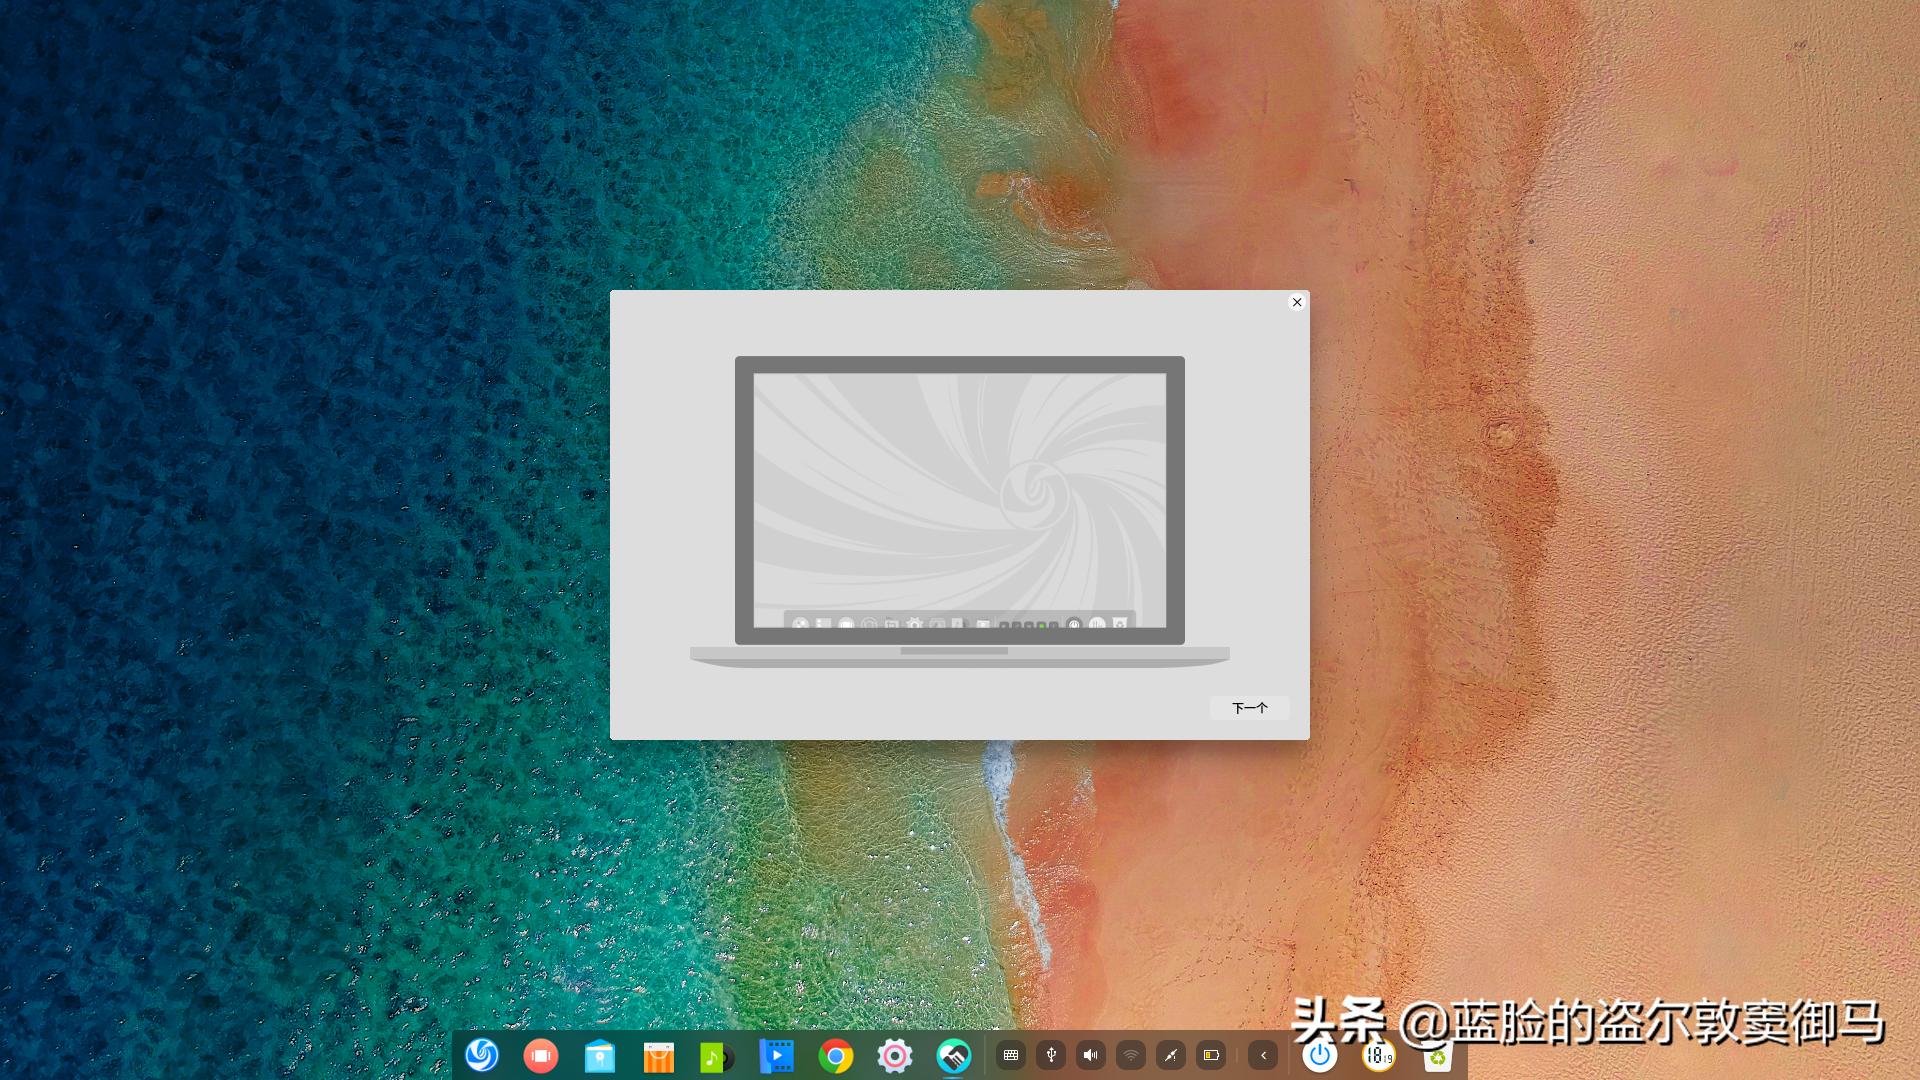This screenshot has width=1920, height=1080.
Task: Click the USB device tray indicator
Action: tap(1050, 1055)
